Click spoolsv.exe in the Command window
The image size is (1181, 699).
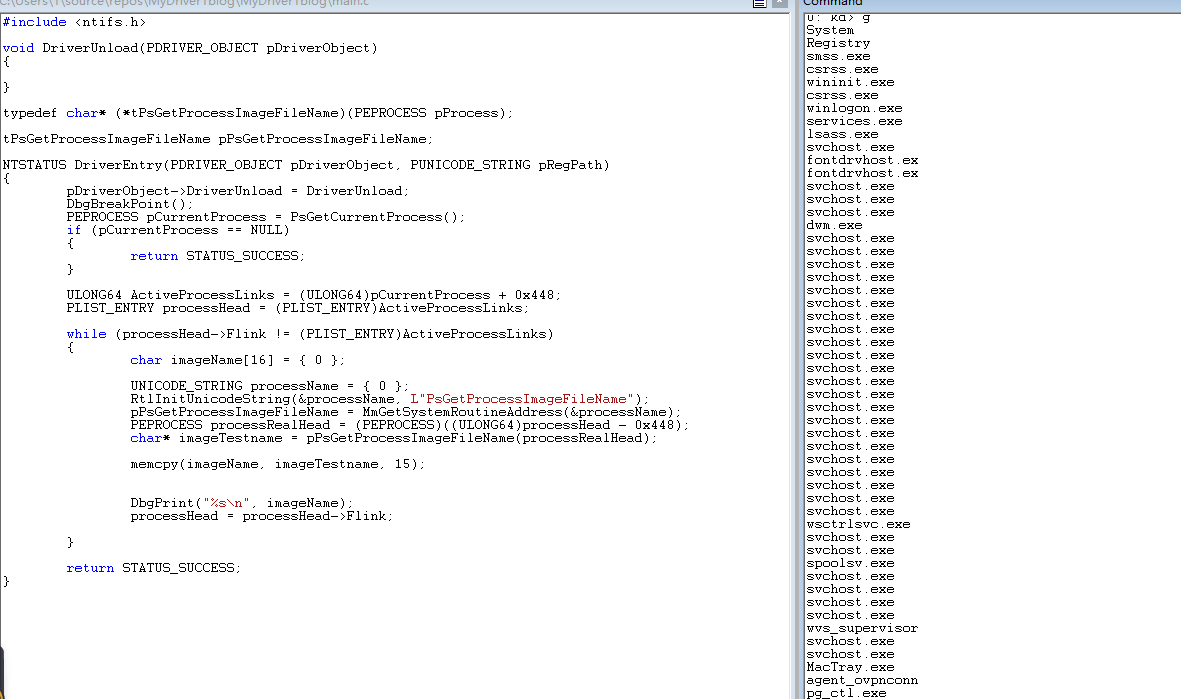click(850, 563)
